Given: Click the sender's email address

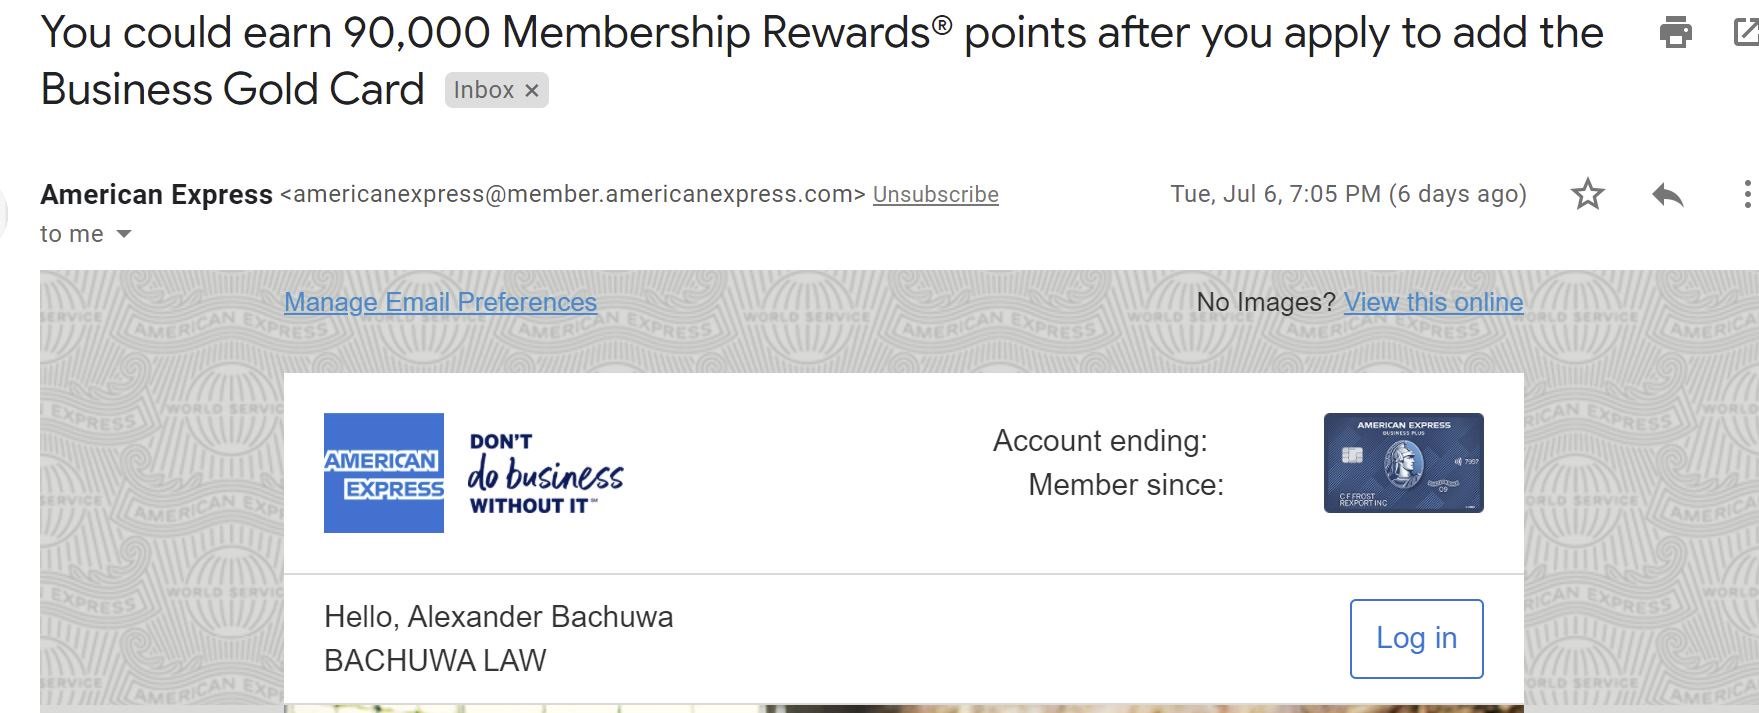Looking at the screenshot, I should tap(573, 195).
